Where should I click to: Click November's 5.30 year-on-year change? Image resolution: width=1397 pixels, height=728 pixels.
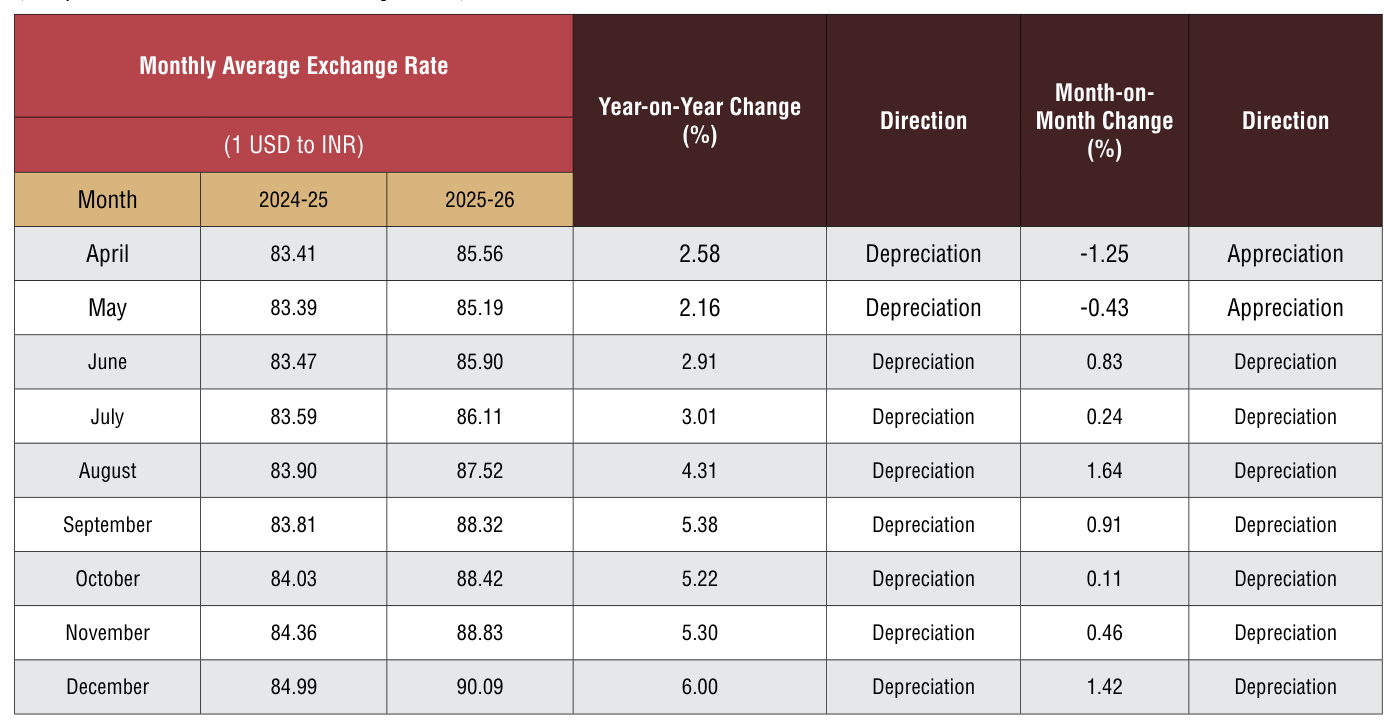click(x=699, y=632)
